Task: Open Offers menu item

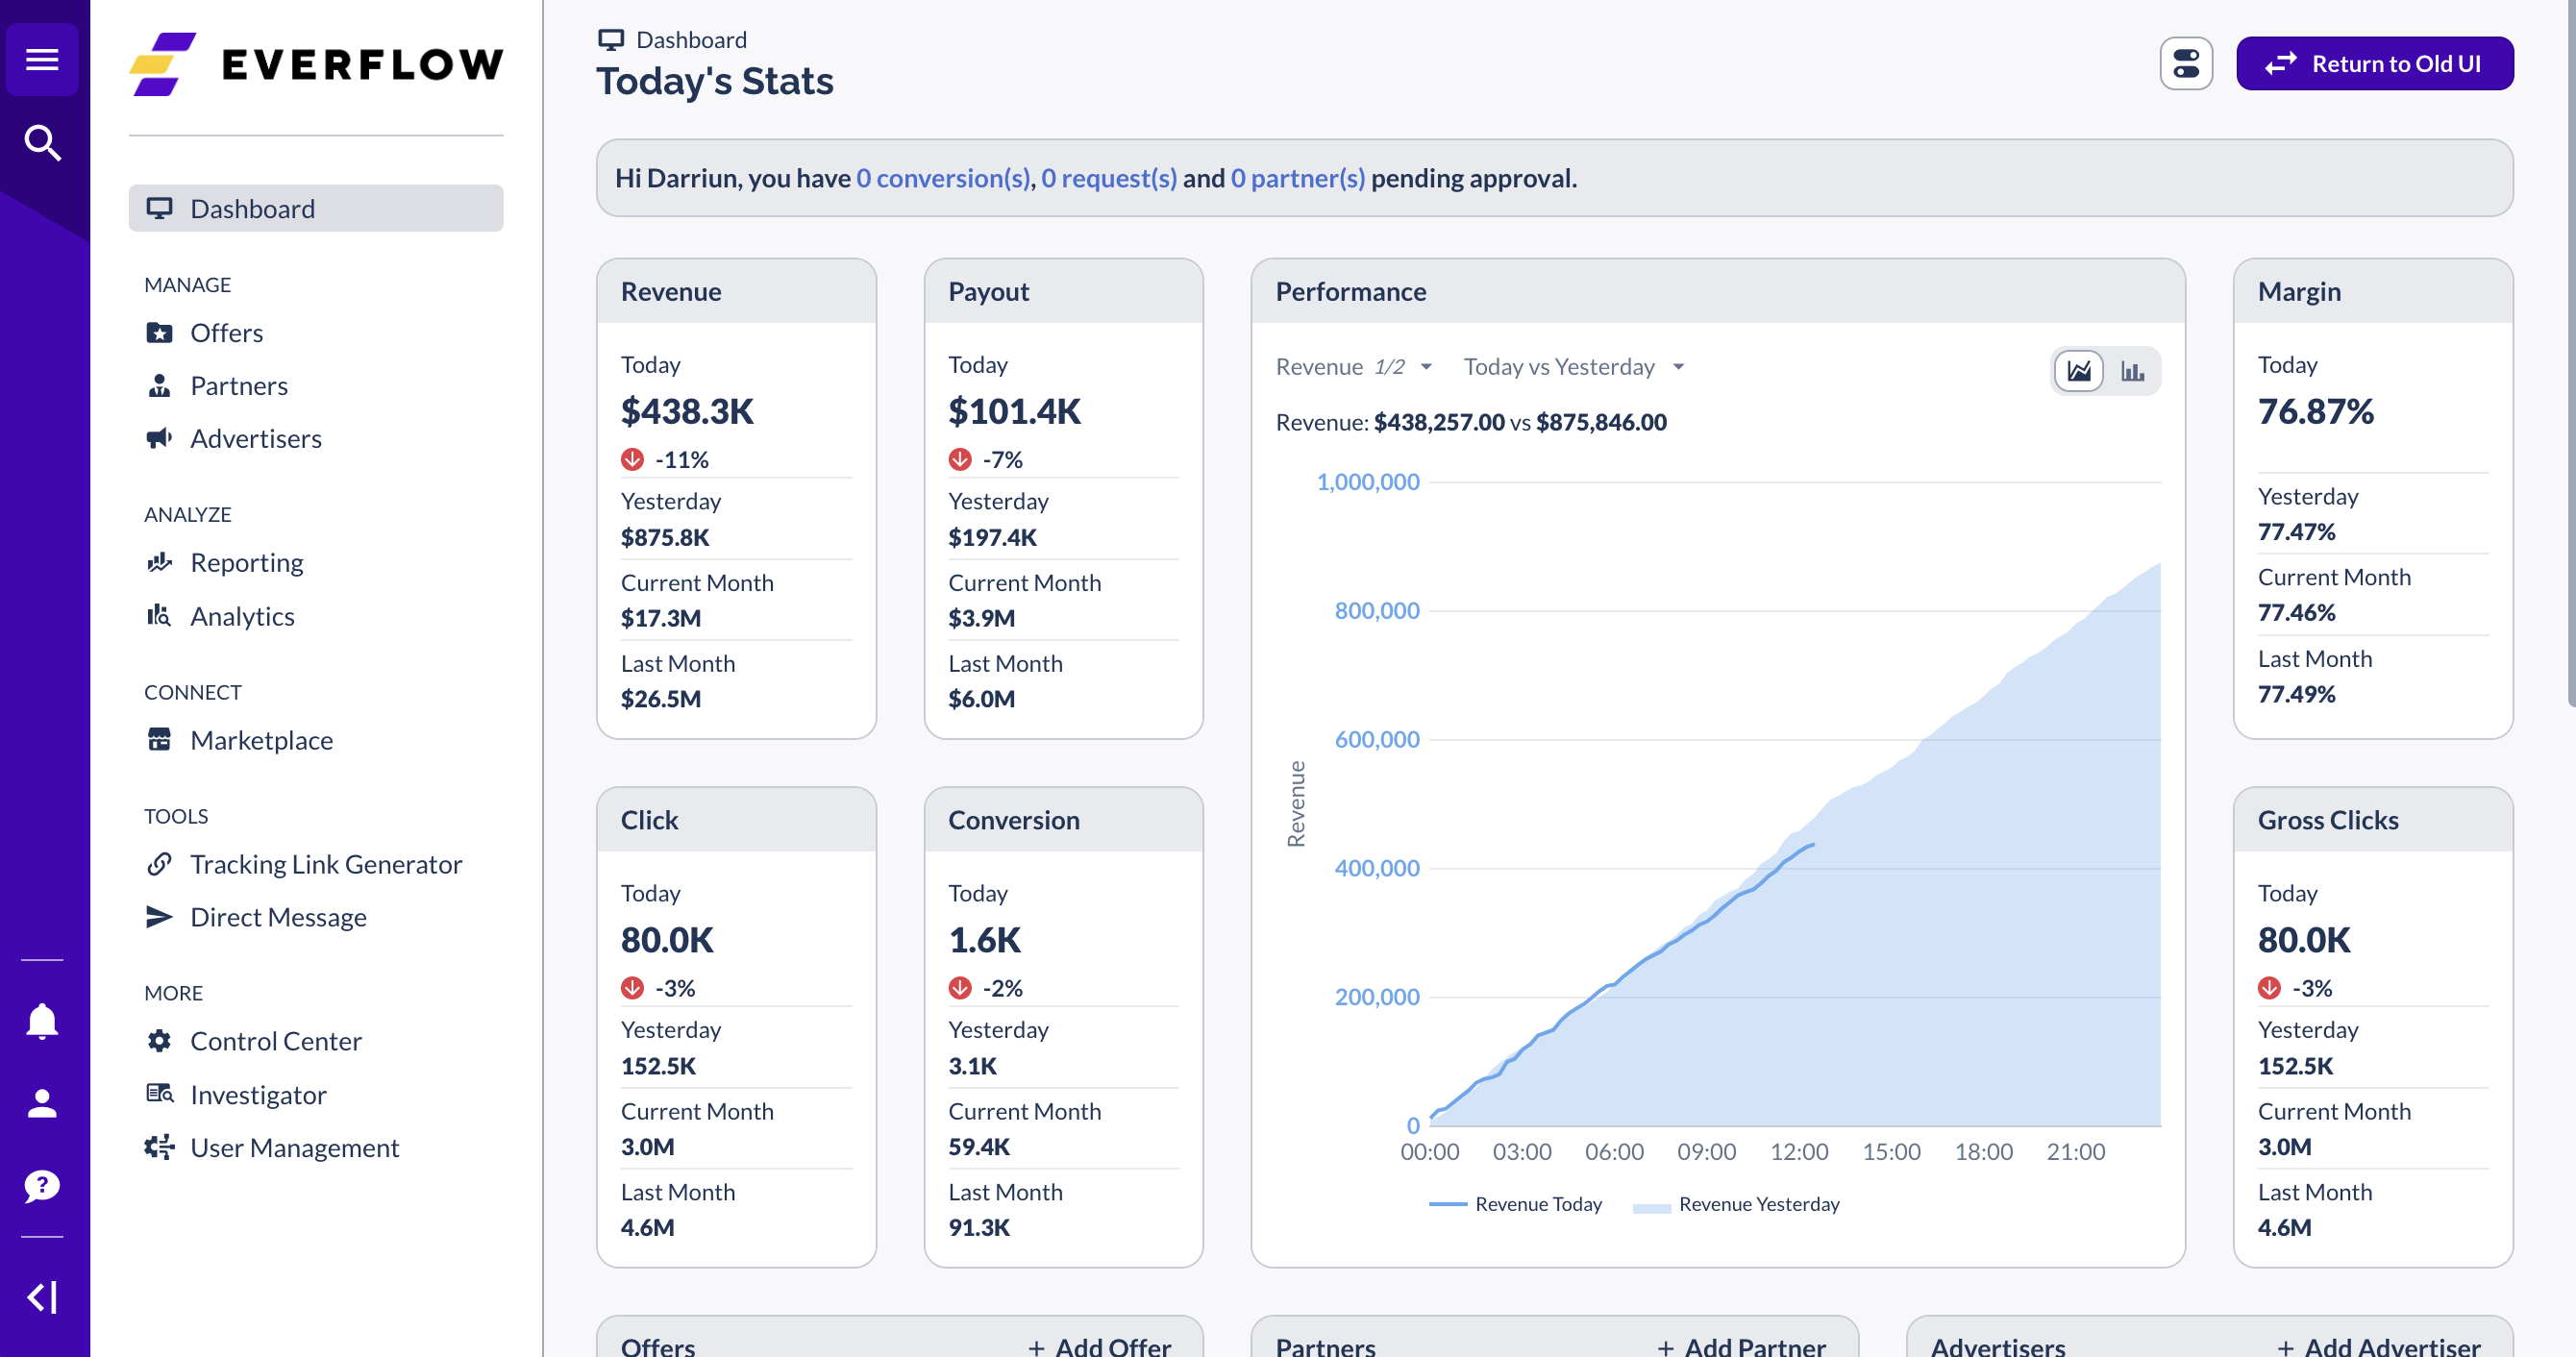Action: pyautogui.click(x=227, y=332)
